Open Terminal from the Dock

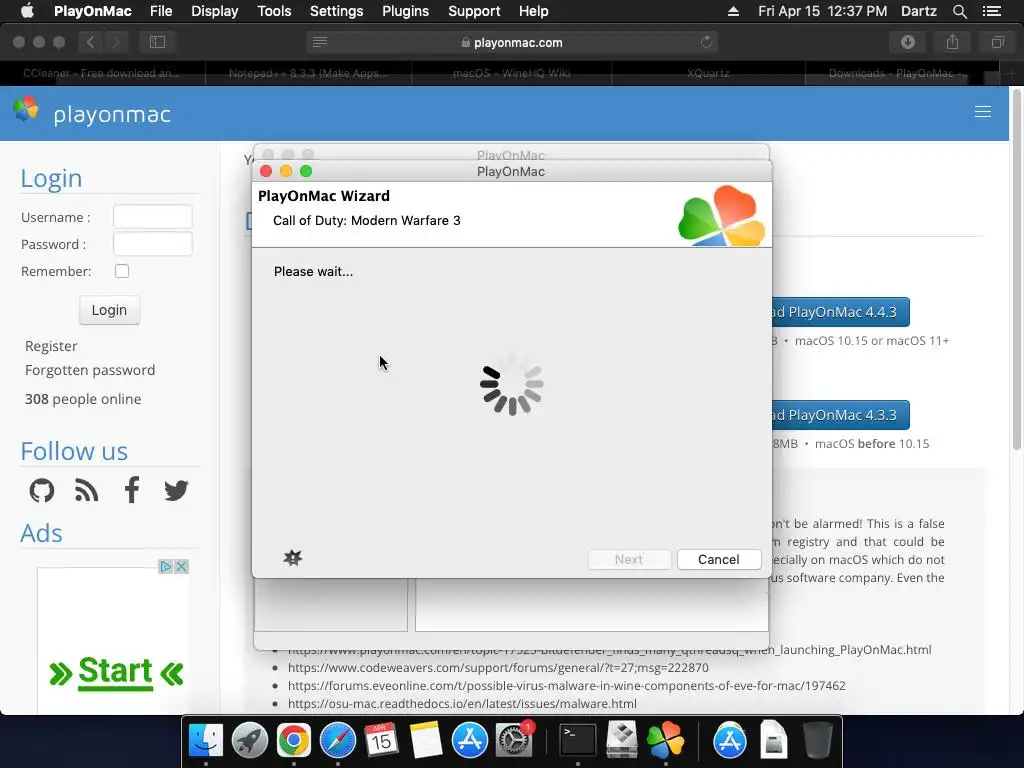pyautogui.click(x=578, y=741)
